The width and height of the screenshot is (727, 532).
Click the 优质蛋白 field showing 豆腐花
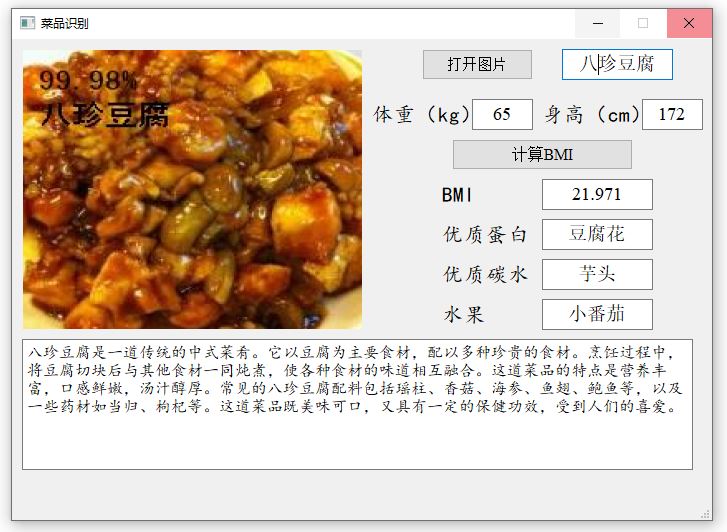(x=597, y=234)
